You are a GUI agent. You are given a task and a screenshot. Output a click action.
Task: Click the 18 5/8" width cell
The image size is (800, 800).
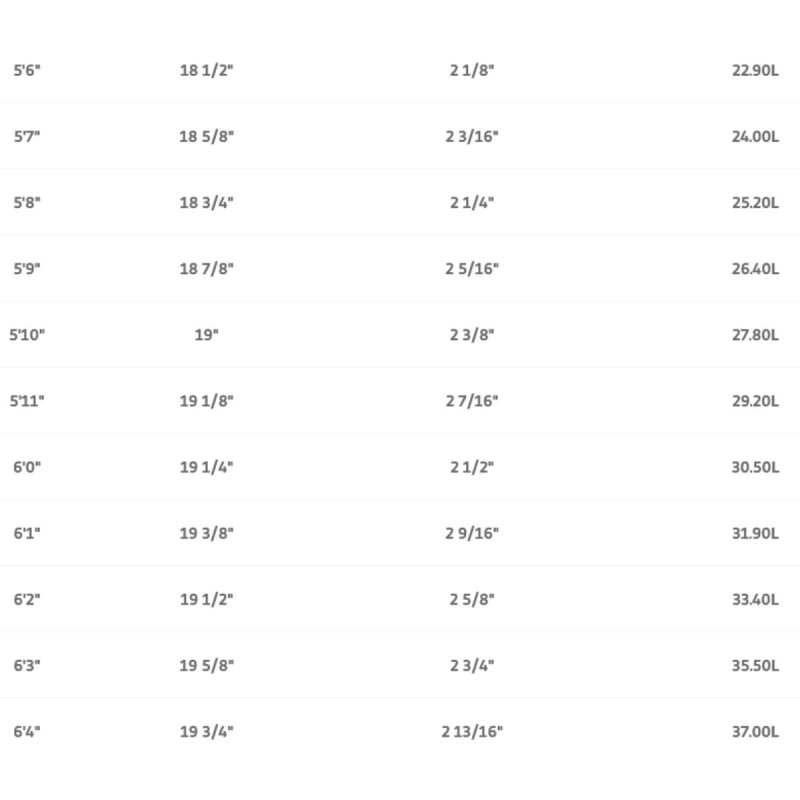pyautogui.click(x=206, y=136)
